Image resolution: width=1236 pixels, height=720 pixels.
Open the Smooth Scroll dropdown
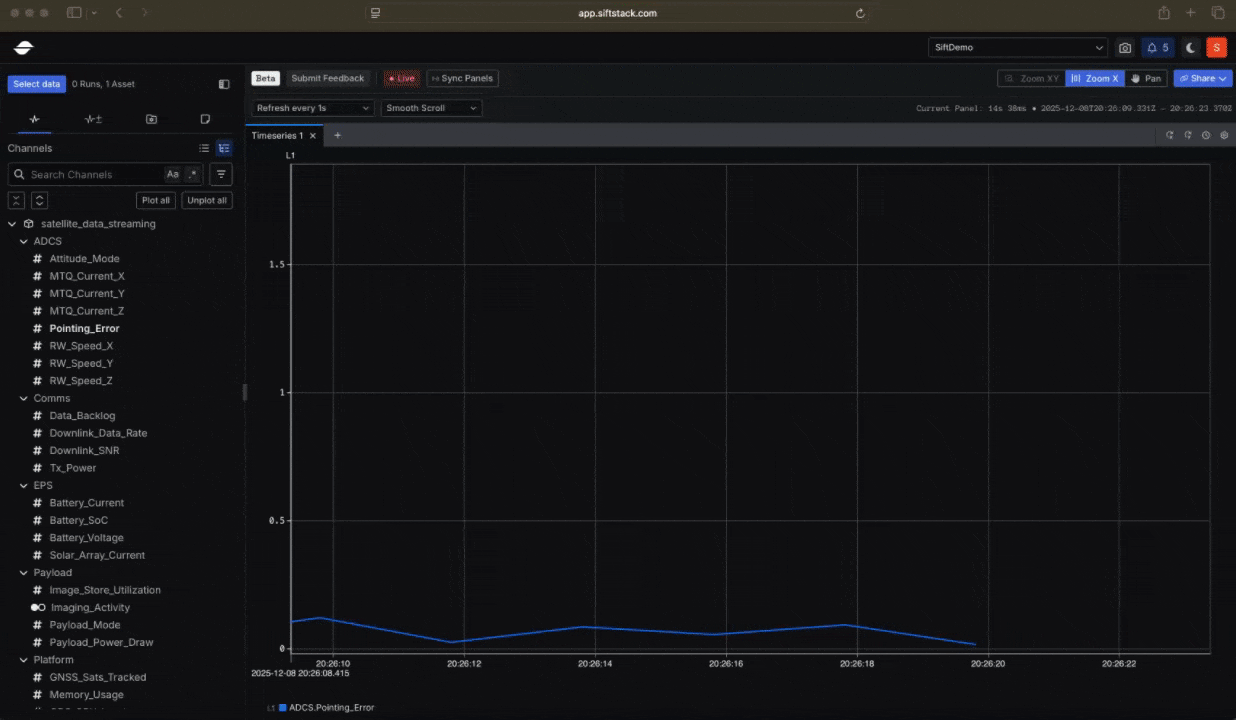431,108
